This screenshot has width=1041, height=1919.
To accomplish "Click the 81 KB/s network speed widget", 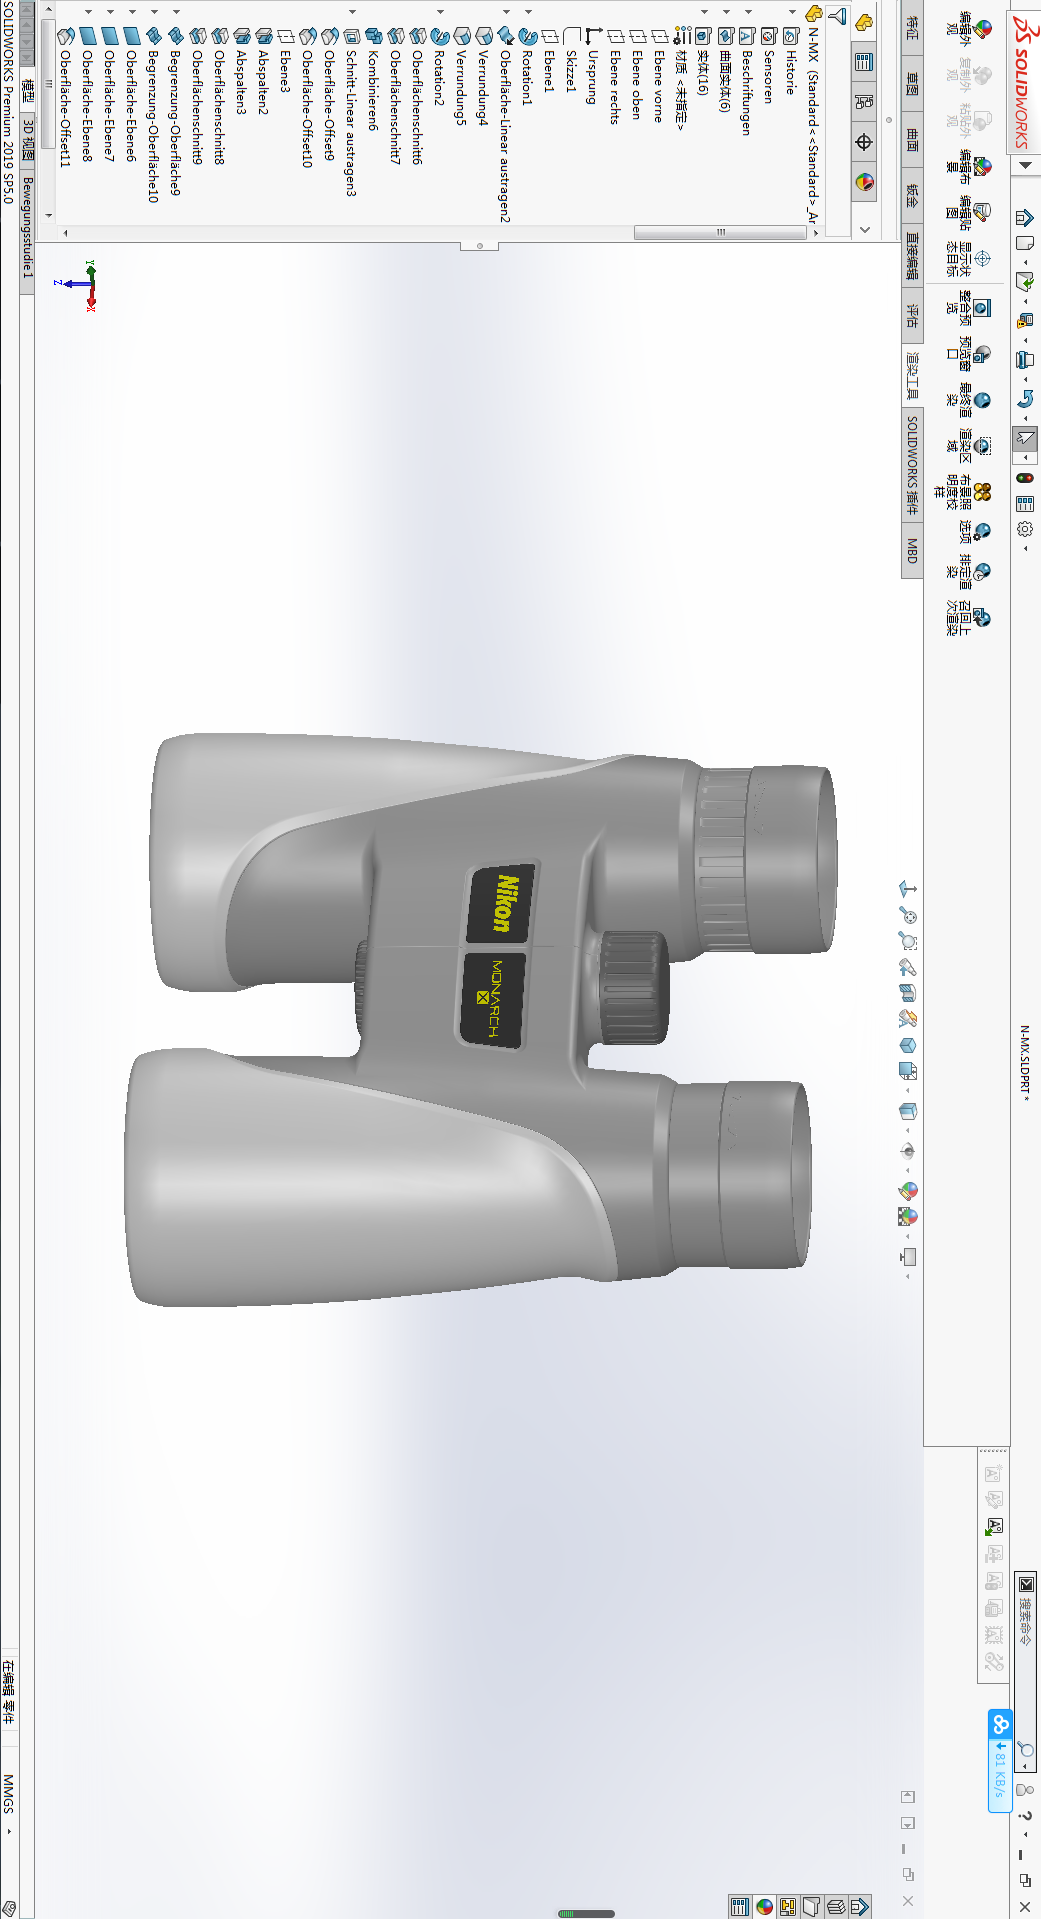I will [999, 1760].
